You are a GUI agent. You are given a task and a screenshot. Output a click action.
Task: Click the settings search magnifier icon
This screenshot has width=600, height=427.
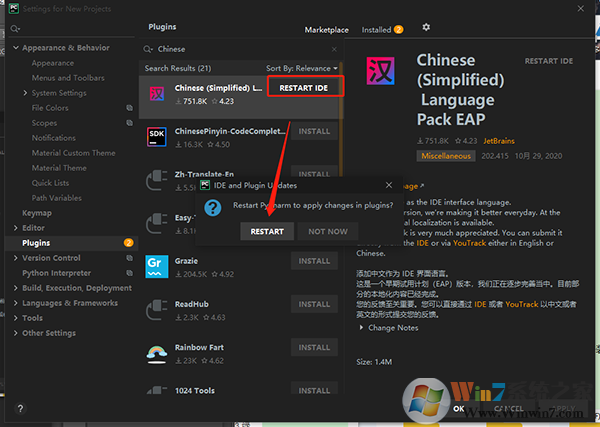(x=15, y=29)
